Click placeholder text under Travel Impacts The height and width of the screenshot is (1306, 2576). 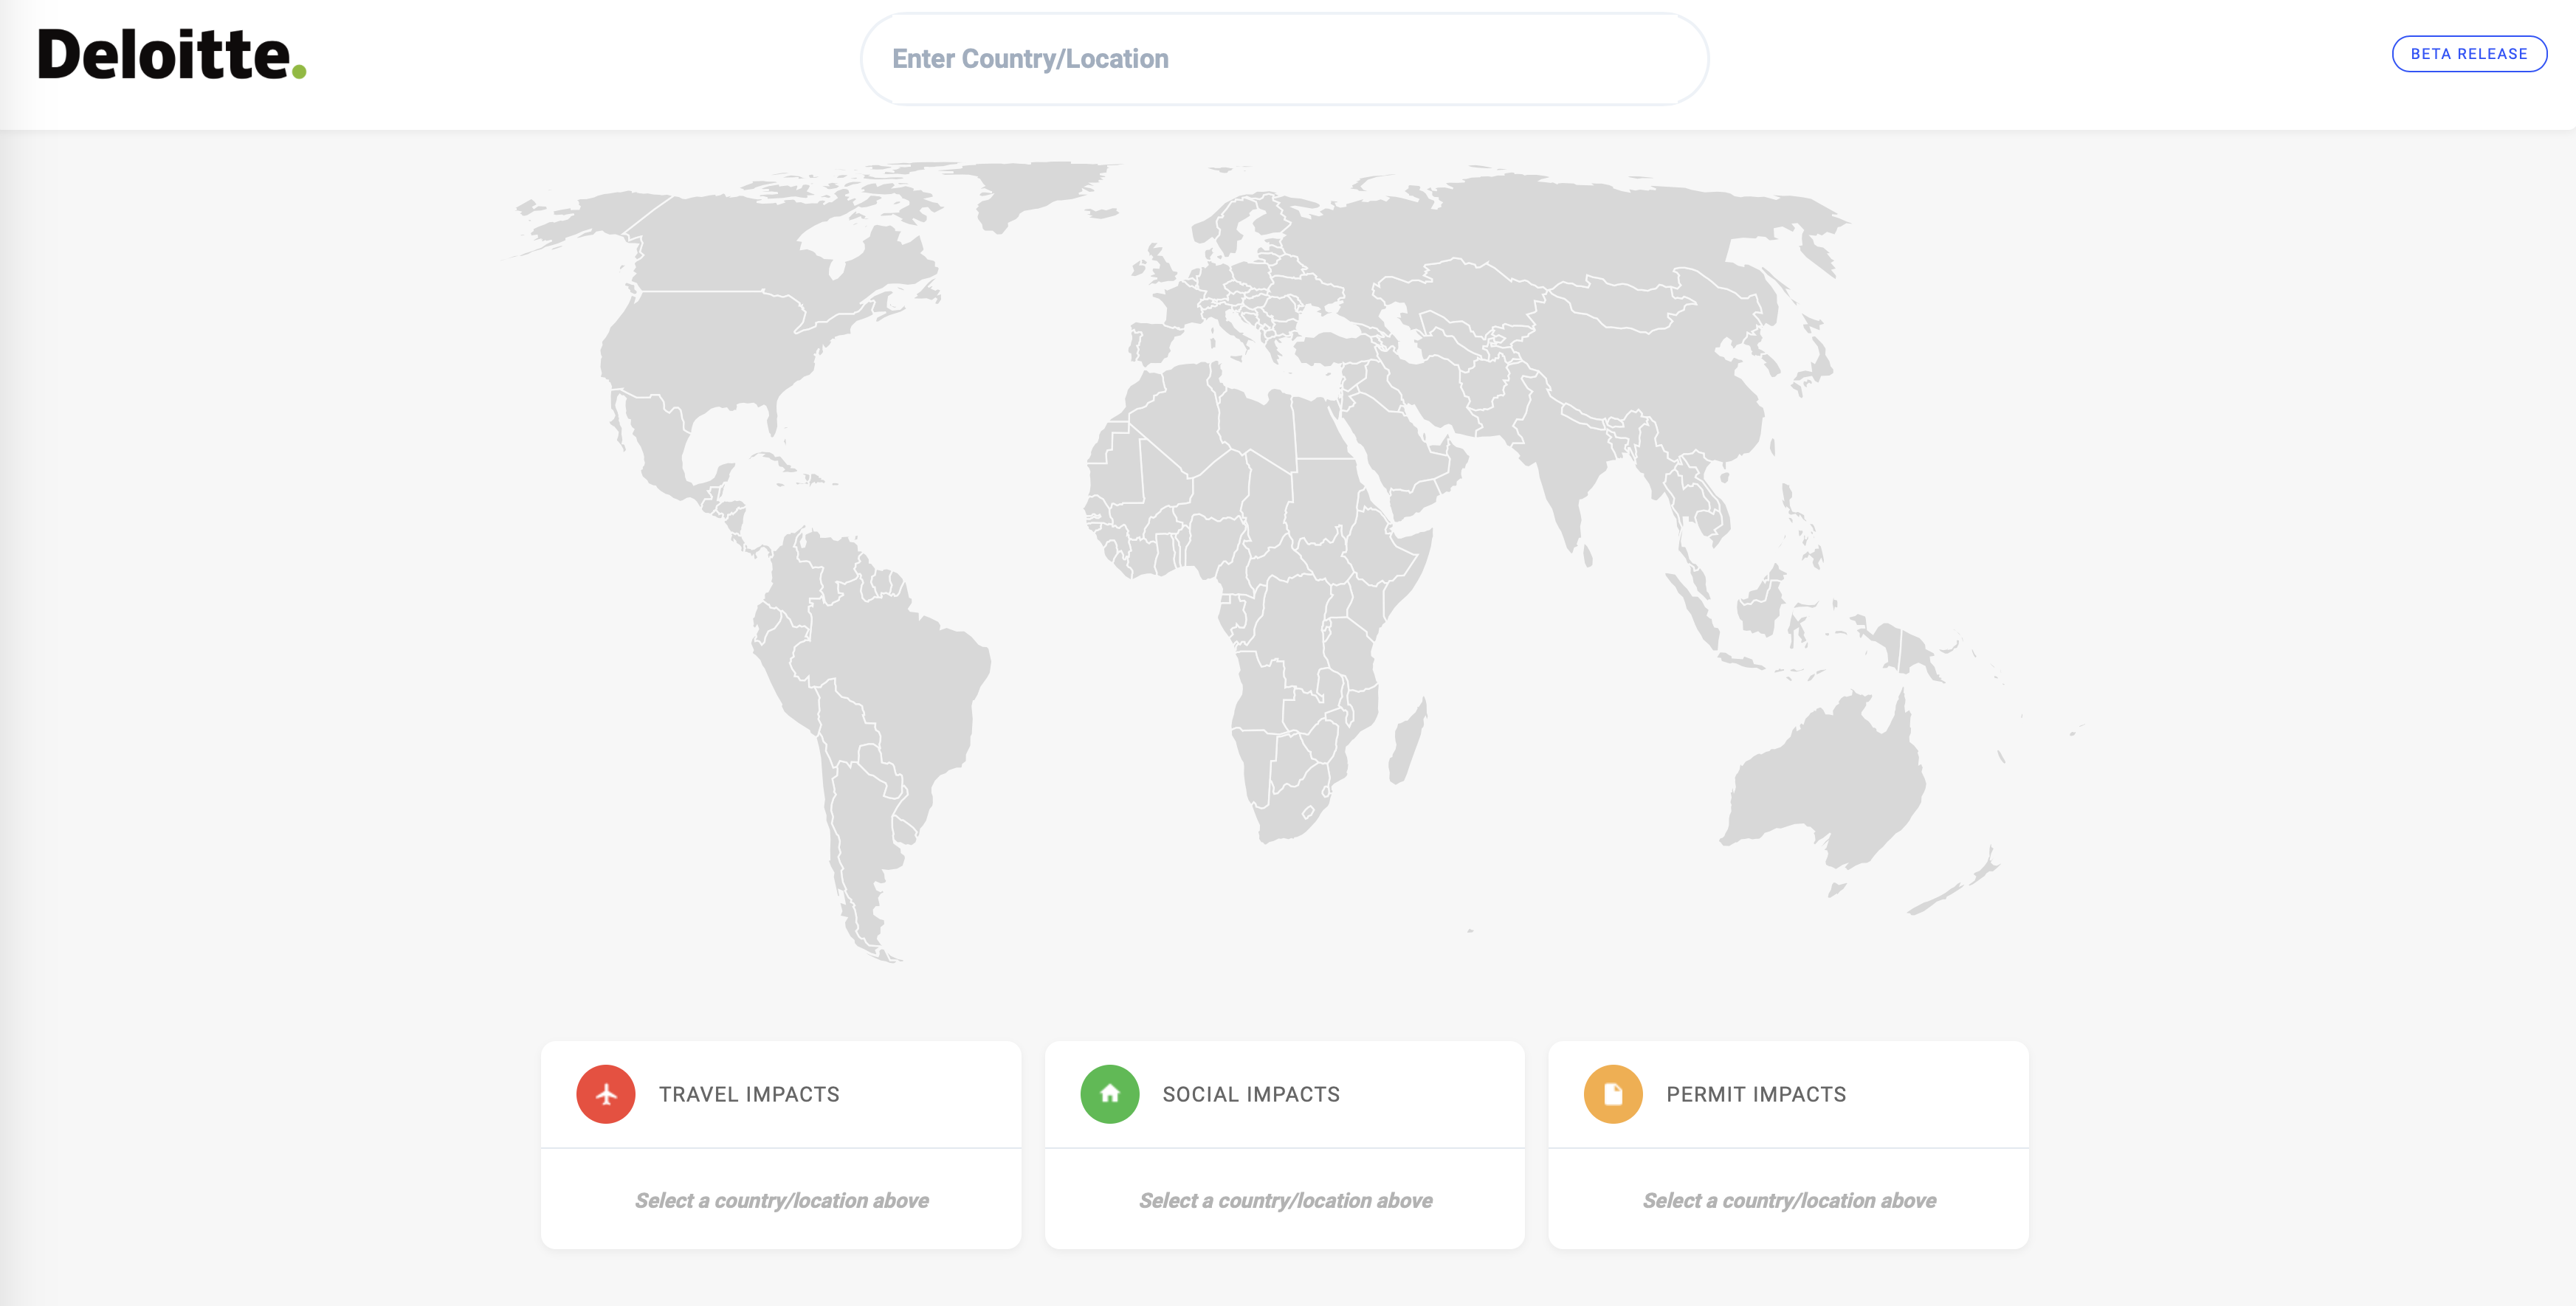click(781, 1200)
